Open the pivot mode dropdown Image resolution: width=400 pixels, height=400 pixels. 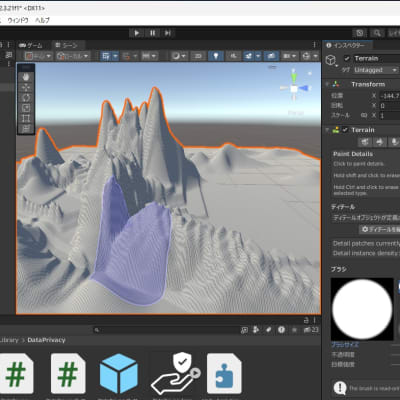(x=38, y=56)
